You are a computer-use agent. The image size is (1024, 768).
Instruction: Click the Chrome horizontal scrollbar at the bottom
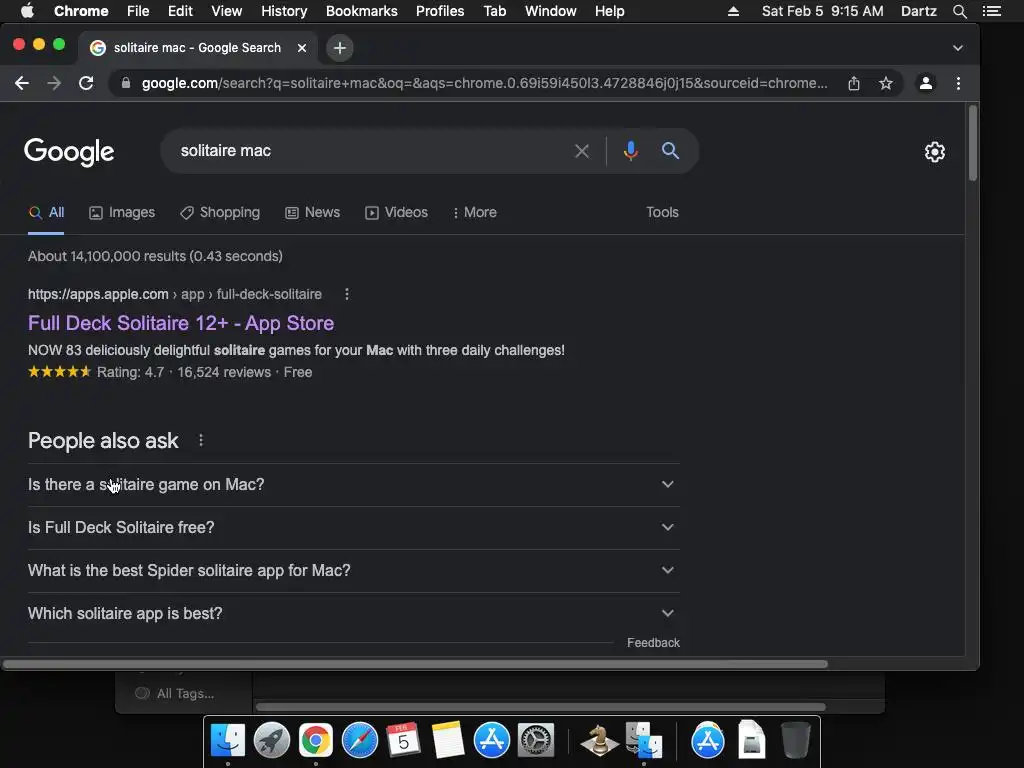coord(415,665)
